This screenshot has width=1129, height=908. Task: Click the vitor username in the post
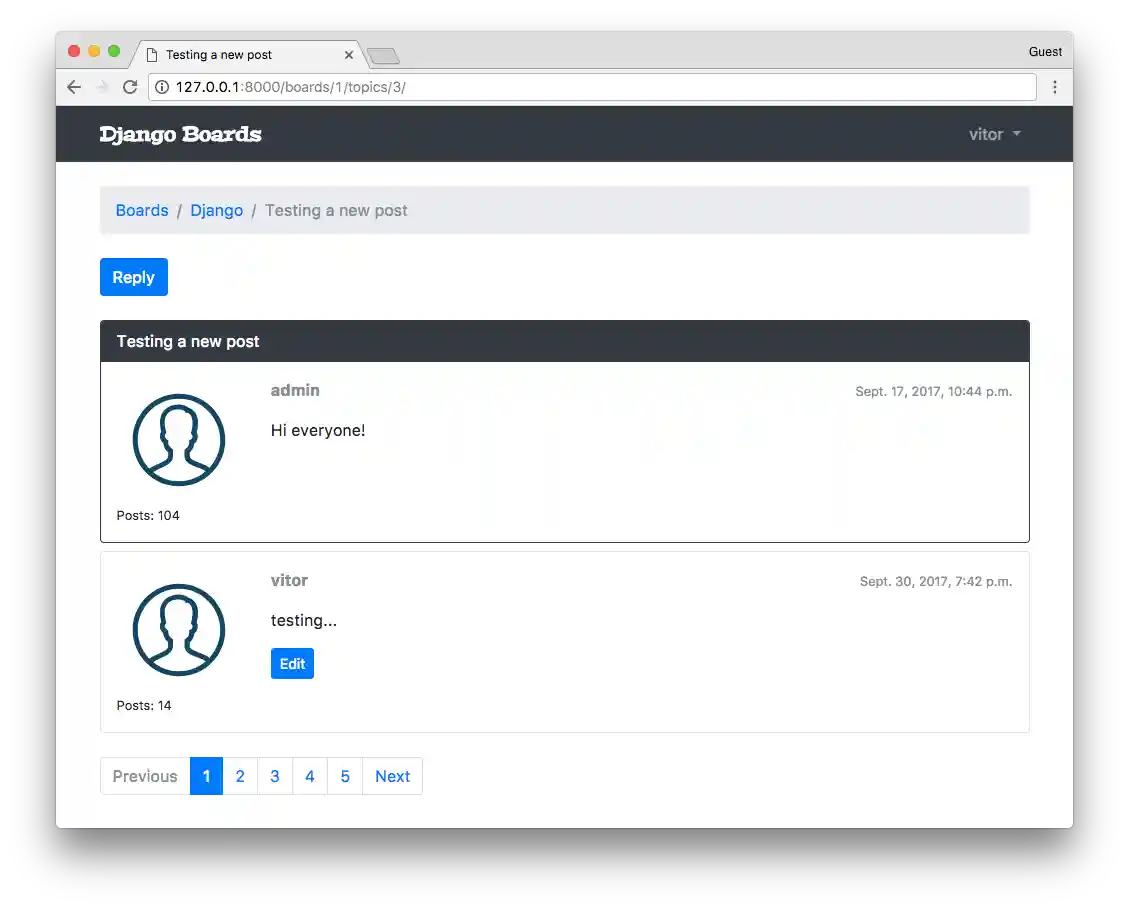tap(289, 580)
